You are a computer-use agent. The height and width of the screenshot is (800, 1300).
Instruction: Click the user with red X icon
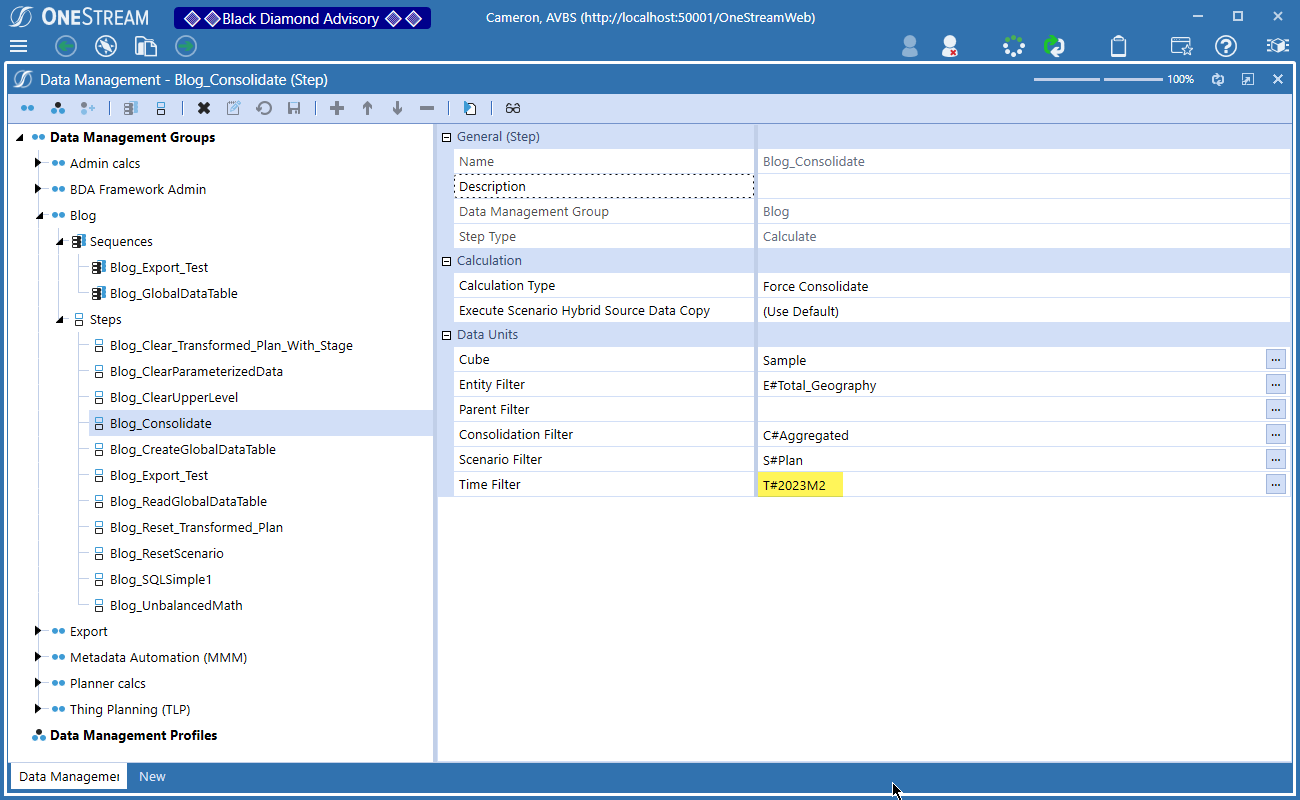pyautogui.click(x=950, y=46)
